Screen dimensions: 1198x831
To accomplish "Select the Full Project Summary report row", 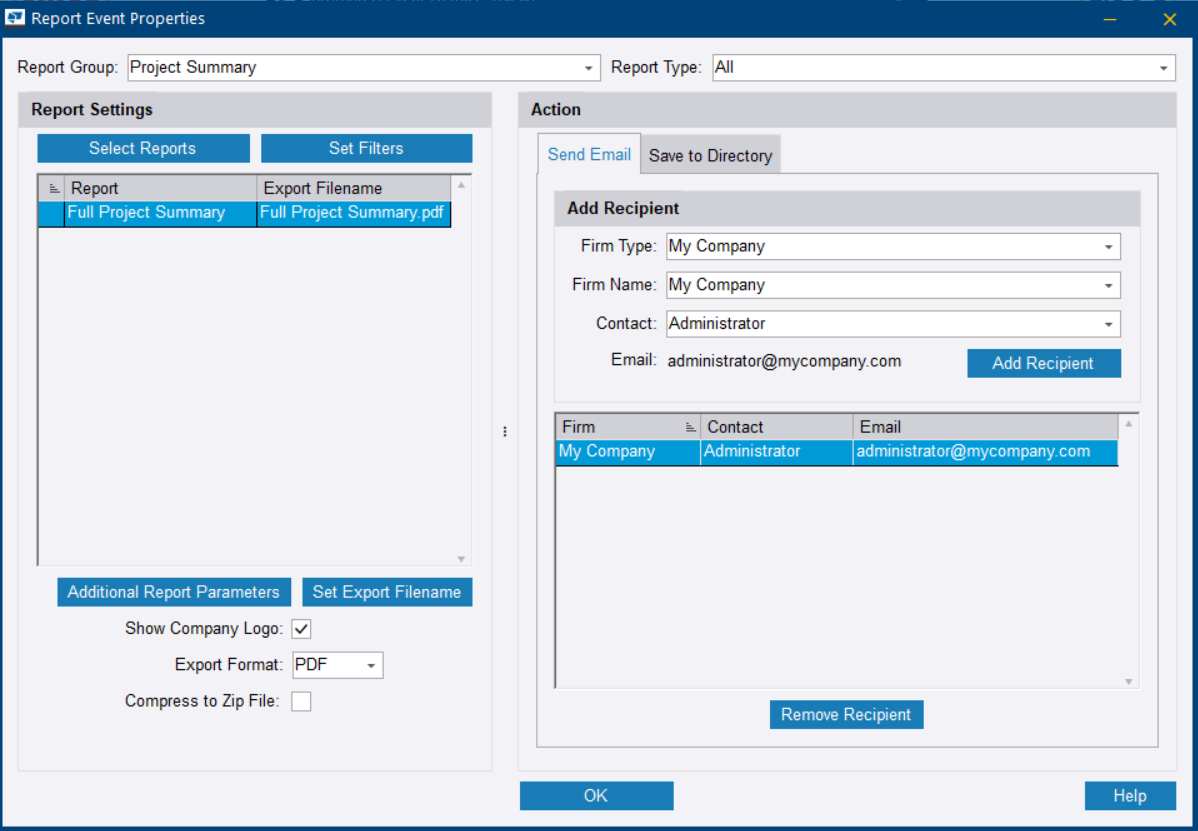I will pos(146,213).
